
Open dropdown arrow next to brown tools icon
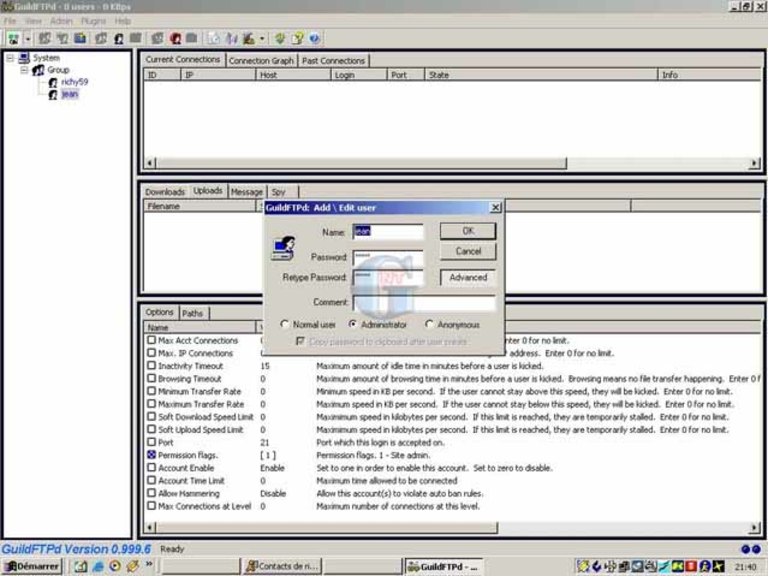[x=262, y=38]
